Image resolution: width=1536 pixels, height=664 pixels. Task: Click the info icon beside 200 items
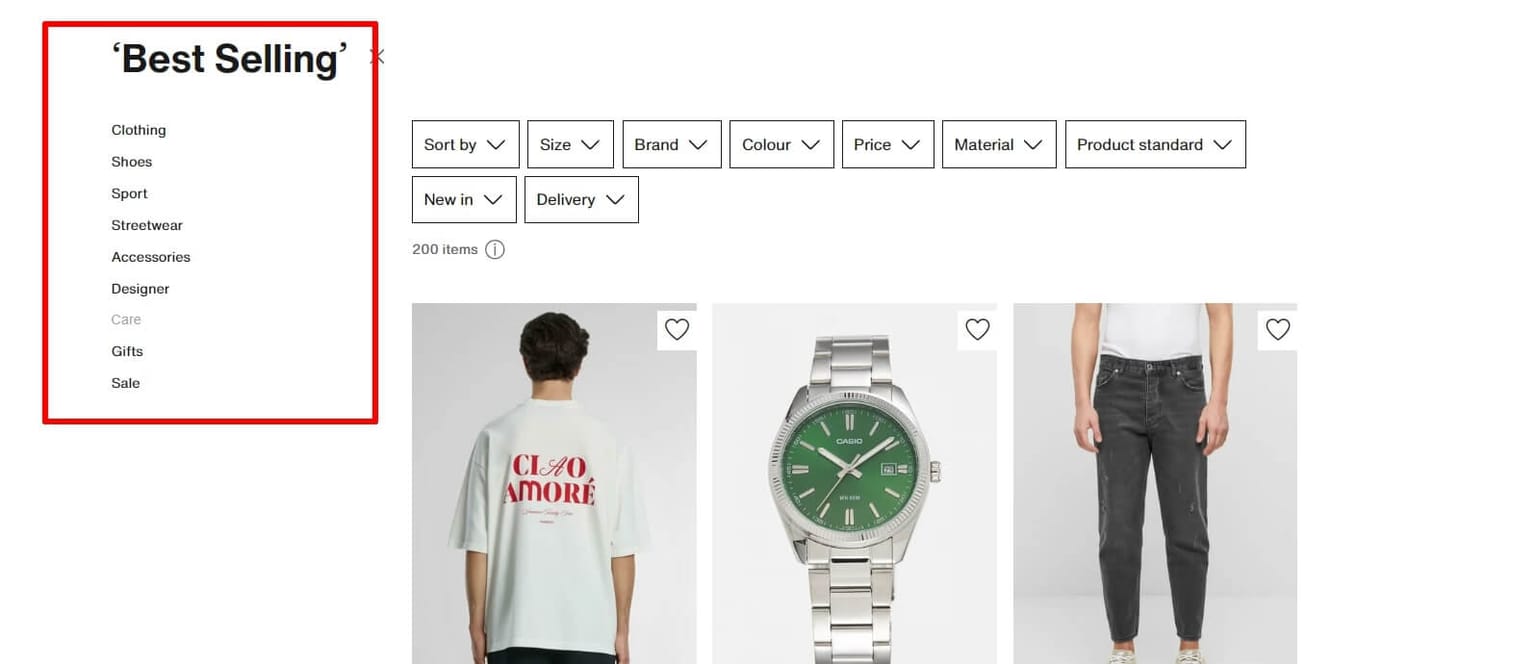pyautogui.click(x=495, y=249)
